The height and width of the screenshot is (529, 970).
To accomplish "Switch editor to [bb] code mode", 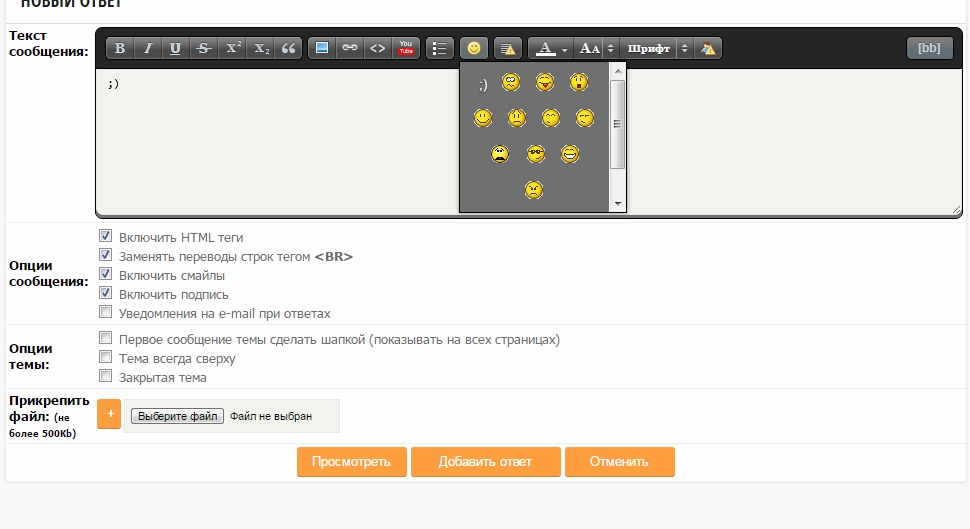I will point(929,48).
